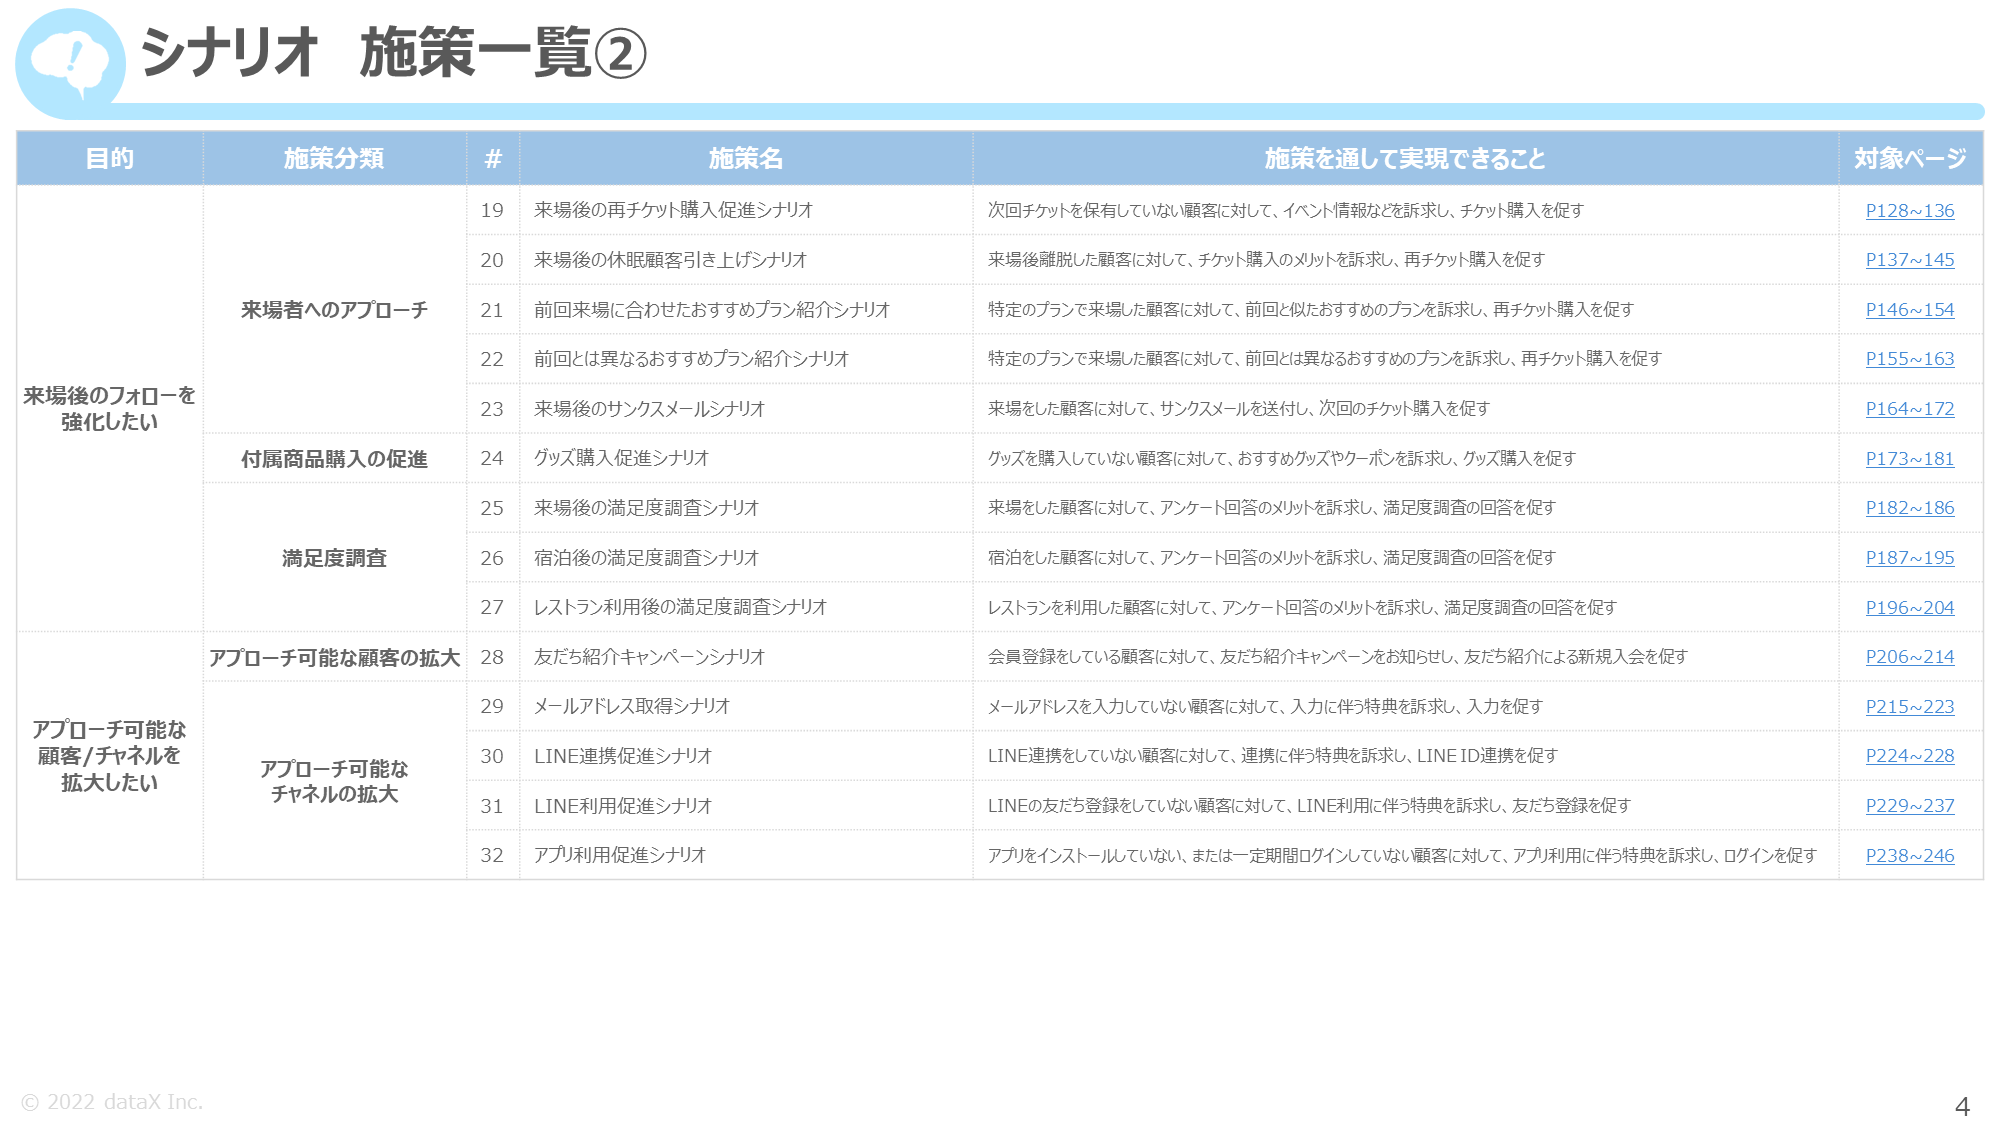Click description starting 宿泊をした顧客に対して
The height and width of the screenshot is (1125, 2000).
coord(1272,558)
